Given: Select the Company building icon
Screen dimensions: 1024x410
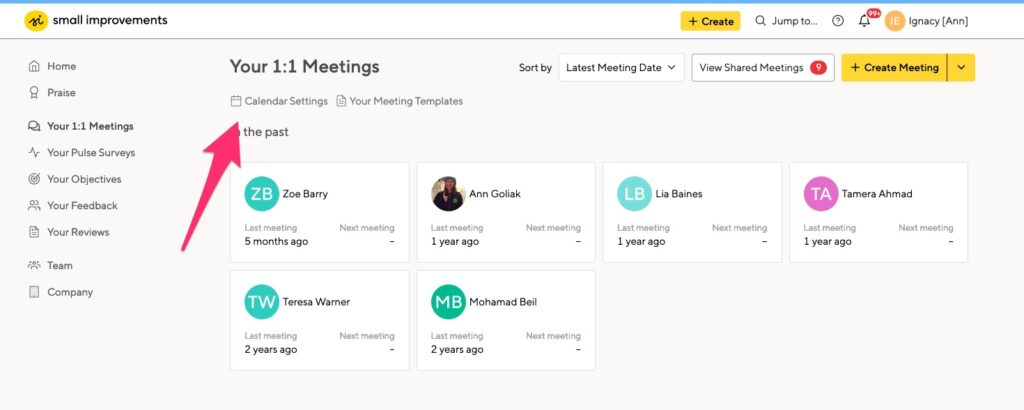Looking at the screenshot, I should [35, 293].
